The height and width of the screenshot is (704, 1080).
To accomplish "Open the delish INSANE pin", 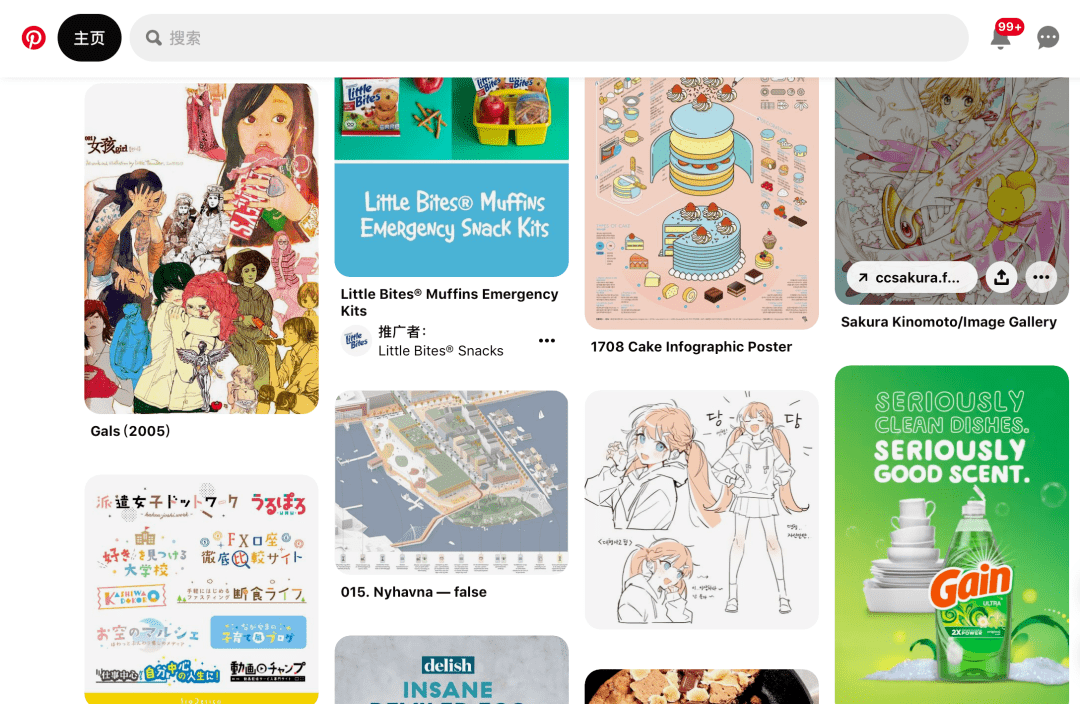I will (451, 670).
